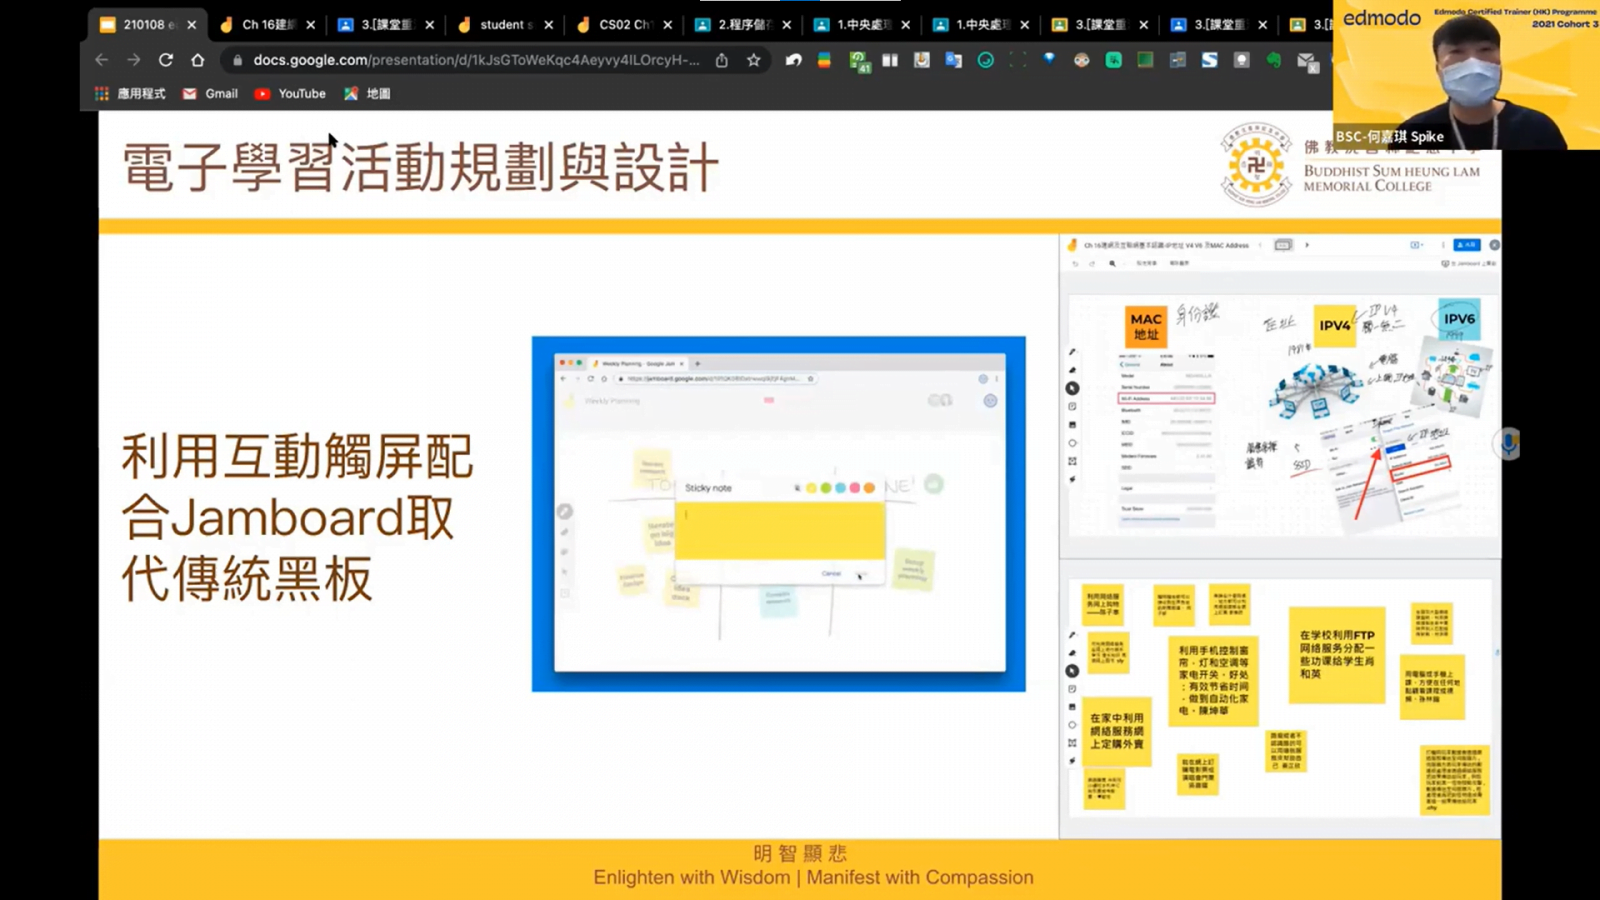Close the 210108 tab
The height and width of the screenshot is (900, 1600).
click(192, 25)
